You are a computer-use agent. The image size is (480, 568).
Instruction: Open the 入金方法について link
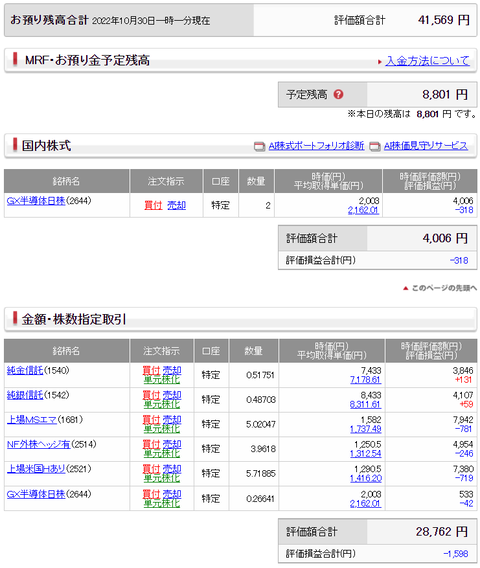coord(427,61)
